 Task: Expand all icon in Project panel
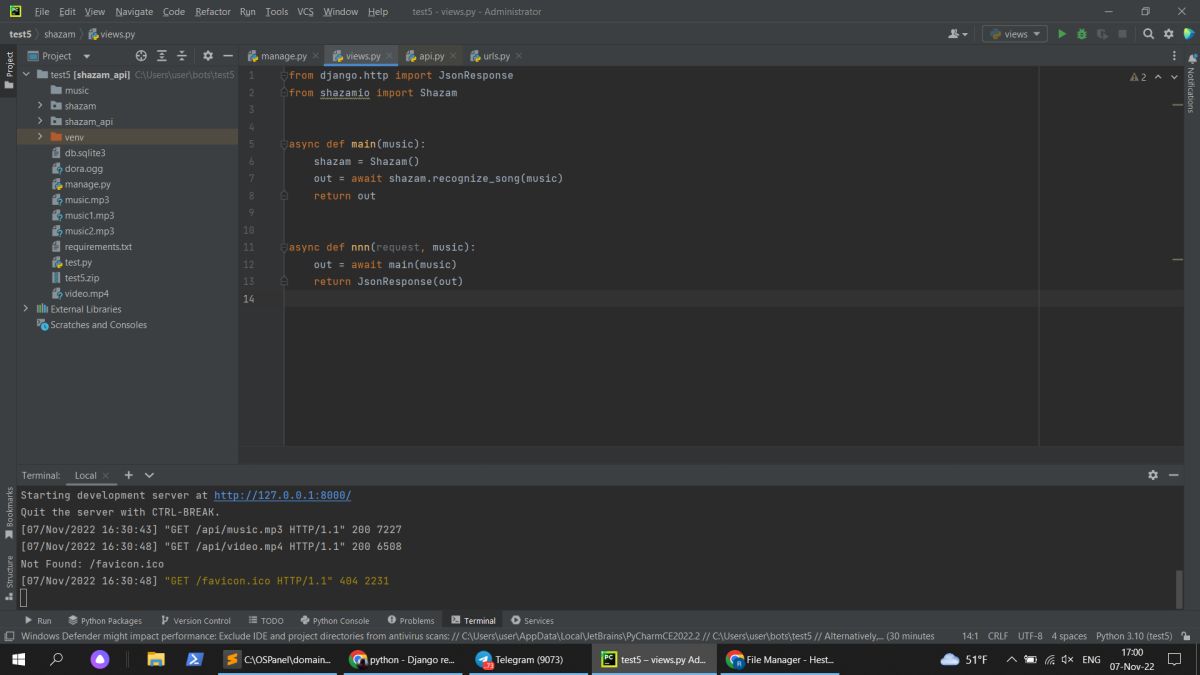[162, 56]
